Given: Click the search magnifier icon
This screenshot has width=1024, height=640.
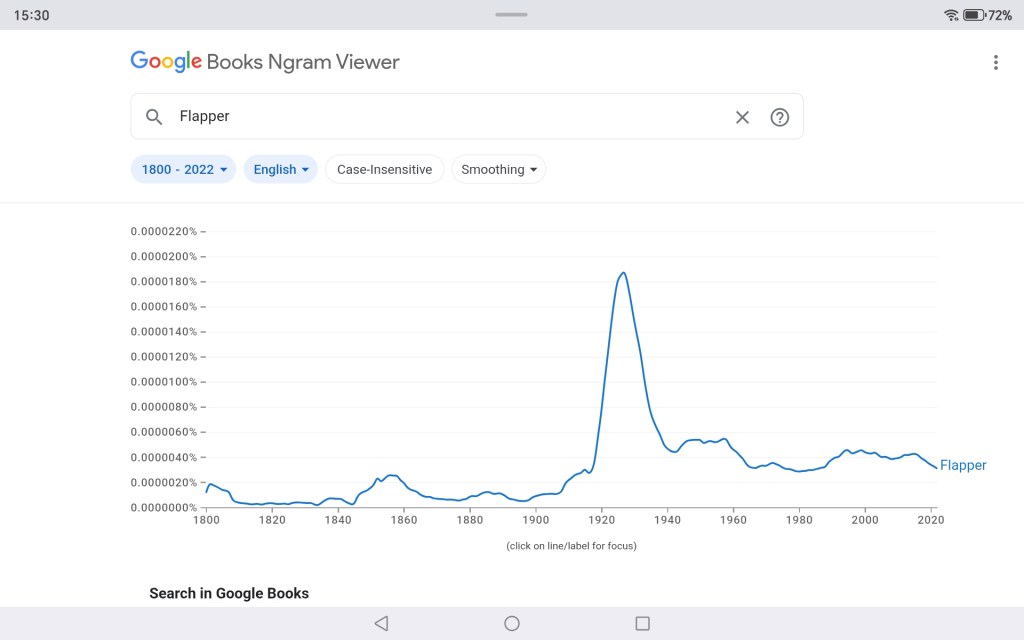Looking at the screenshot, I should click(154, 117).
